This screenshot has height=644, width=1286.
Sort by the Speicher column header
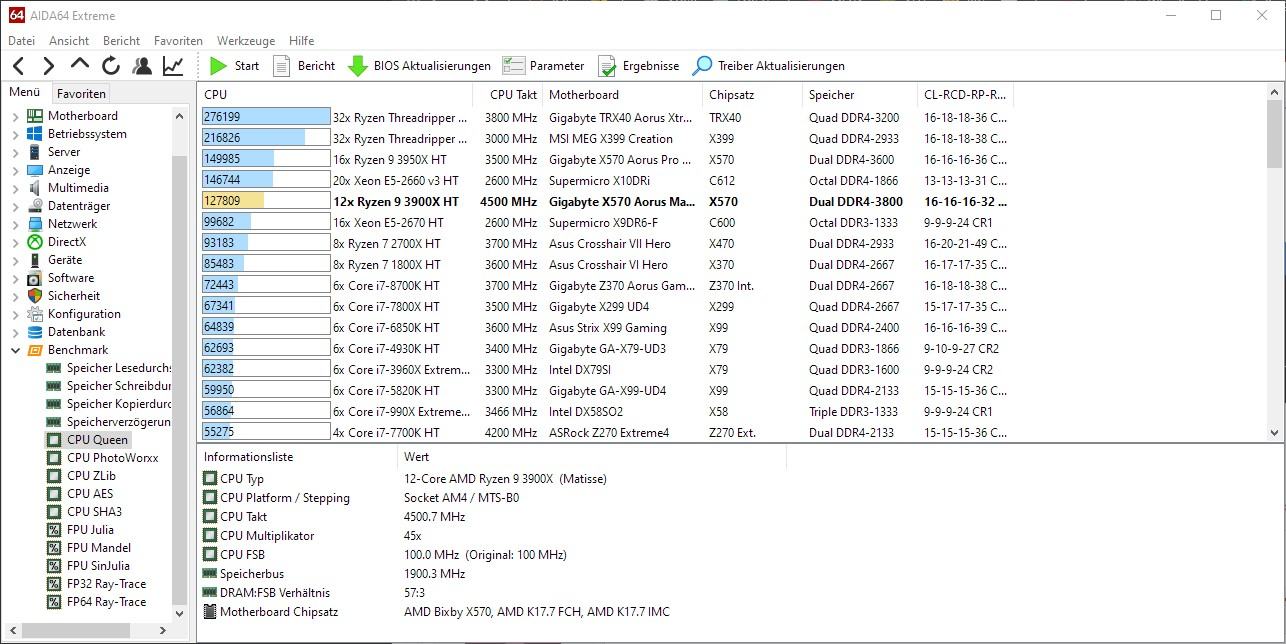[860, 95]
